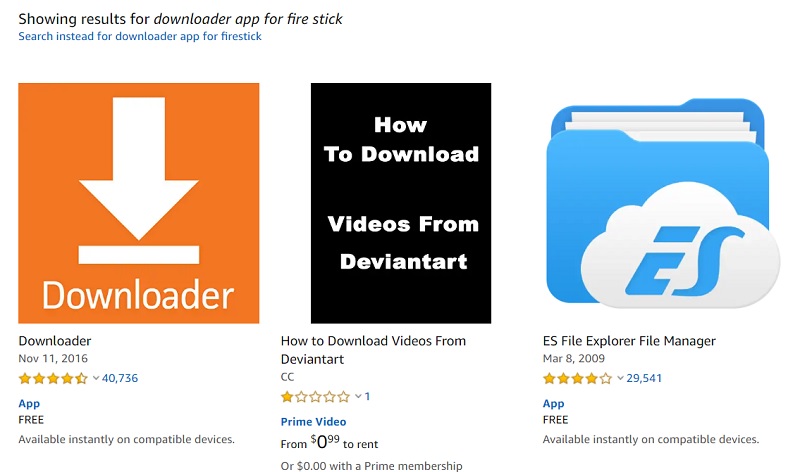800x472 pixels.
Task: View the 29,541 ES File Explorer reviews
Action: pos(644,379)
